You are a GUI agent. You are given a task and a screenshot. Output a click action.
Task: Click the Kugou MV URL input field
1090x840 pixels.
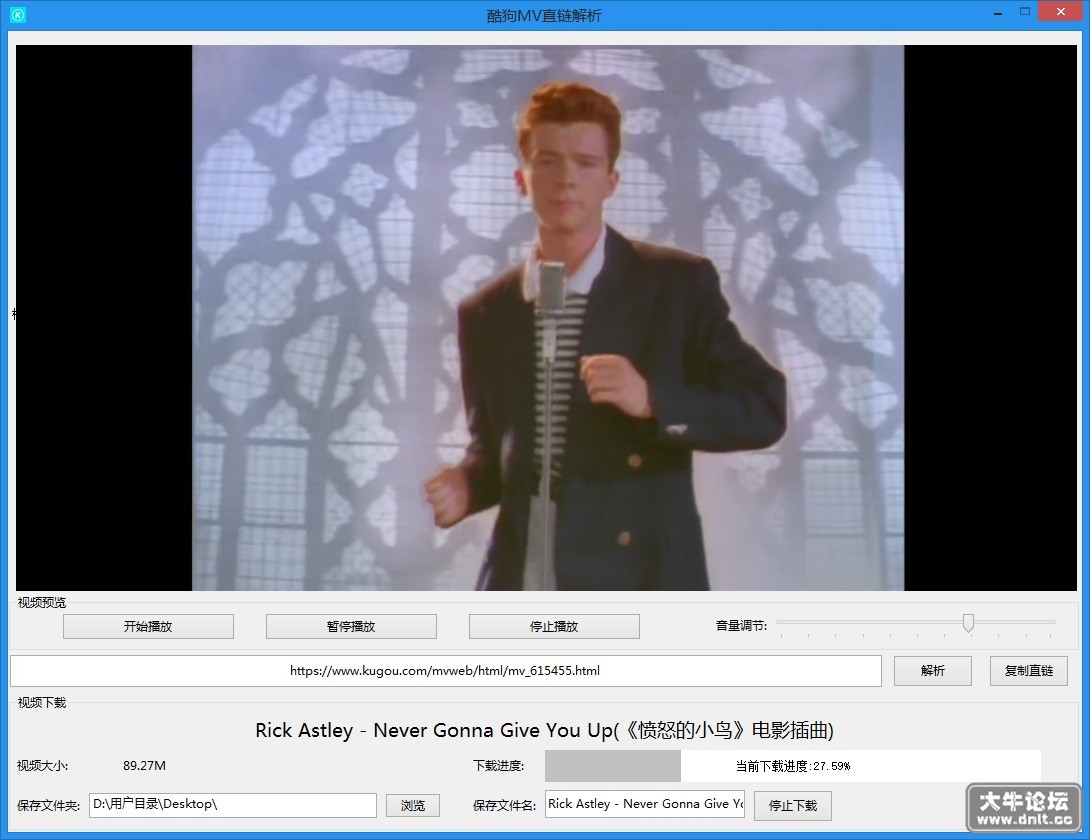(x=446, y=671)
